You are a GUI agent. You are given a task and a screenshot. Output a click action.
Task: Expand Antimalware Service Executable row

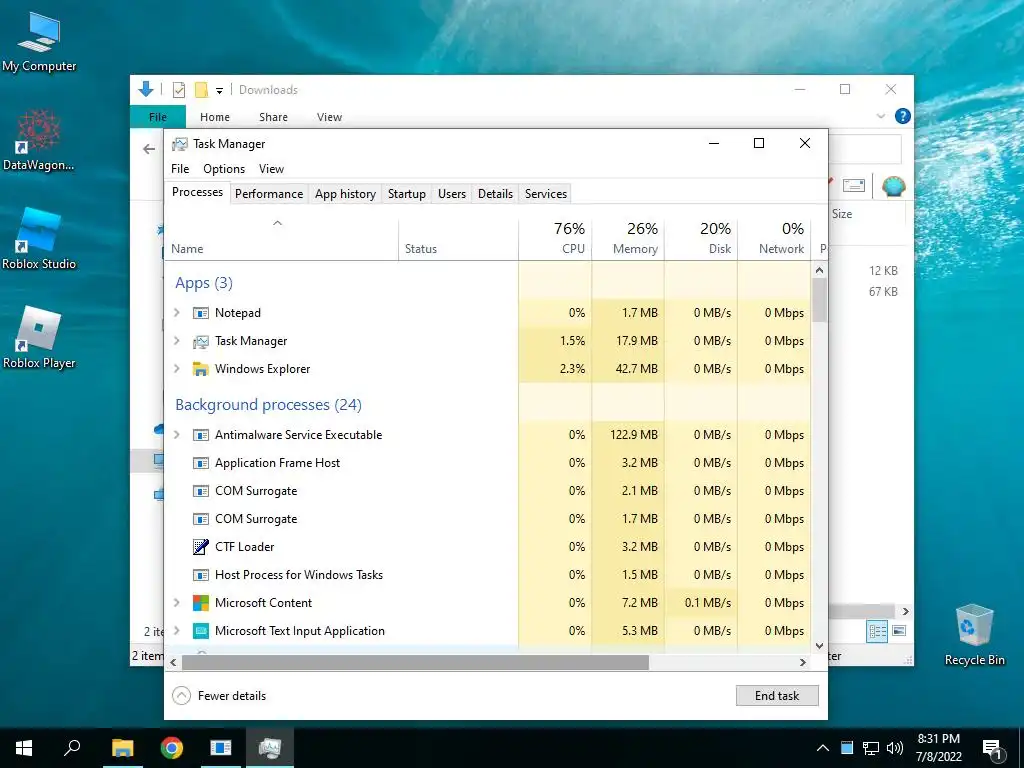click(176, 435)
